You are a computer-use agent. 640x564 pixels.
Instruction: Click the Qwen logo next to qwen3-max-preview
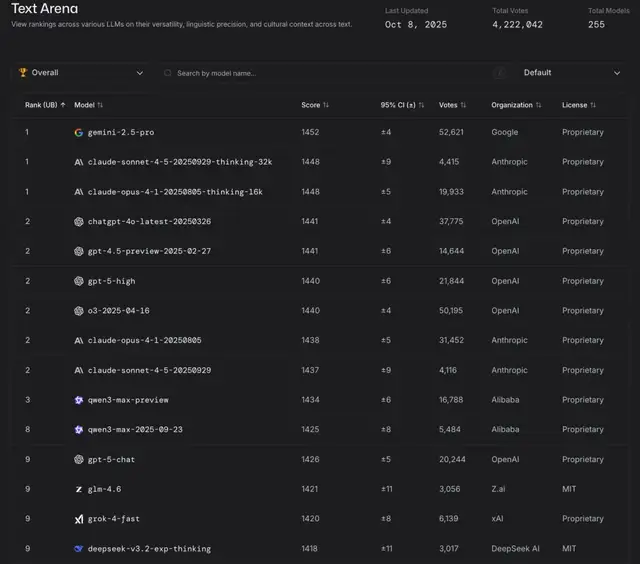click(79, 400)
